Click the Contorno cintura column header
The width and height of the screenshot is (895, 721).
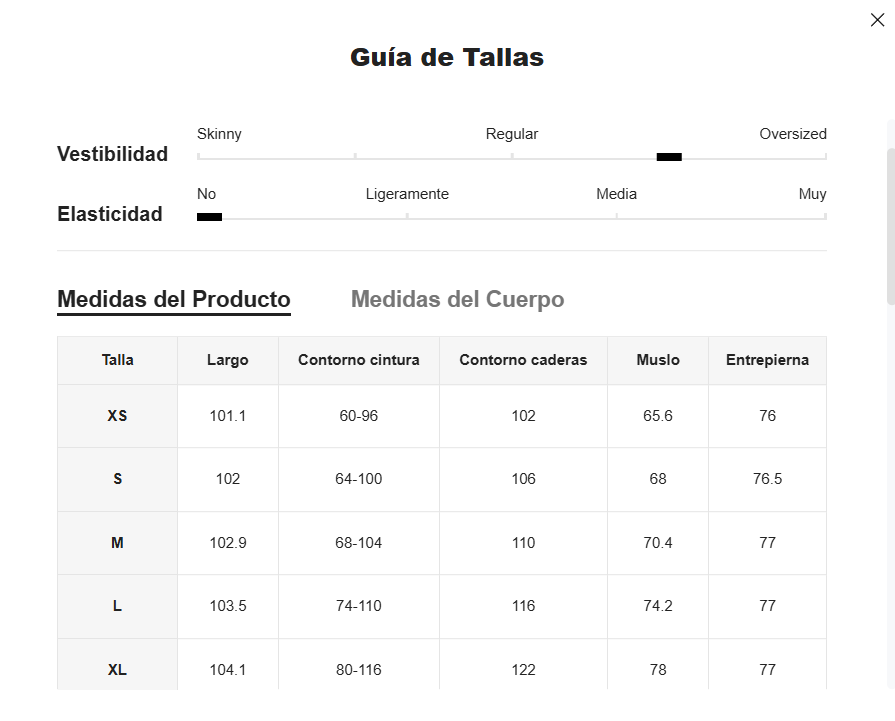tap(358, 360)
